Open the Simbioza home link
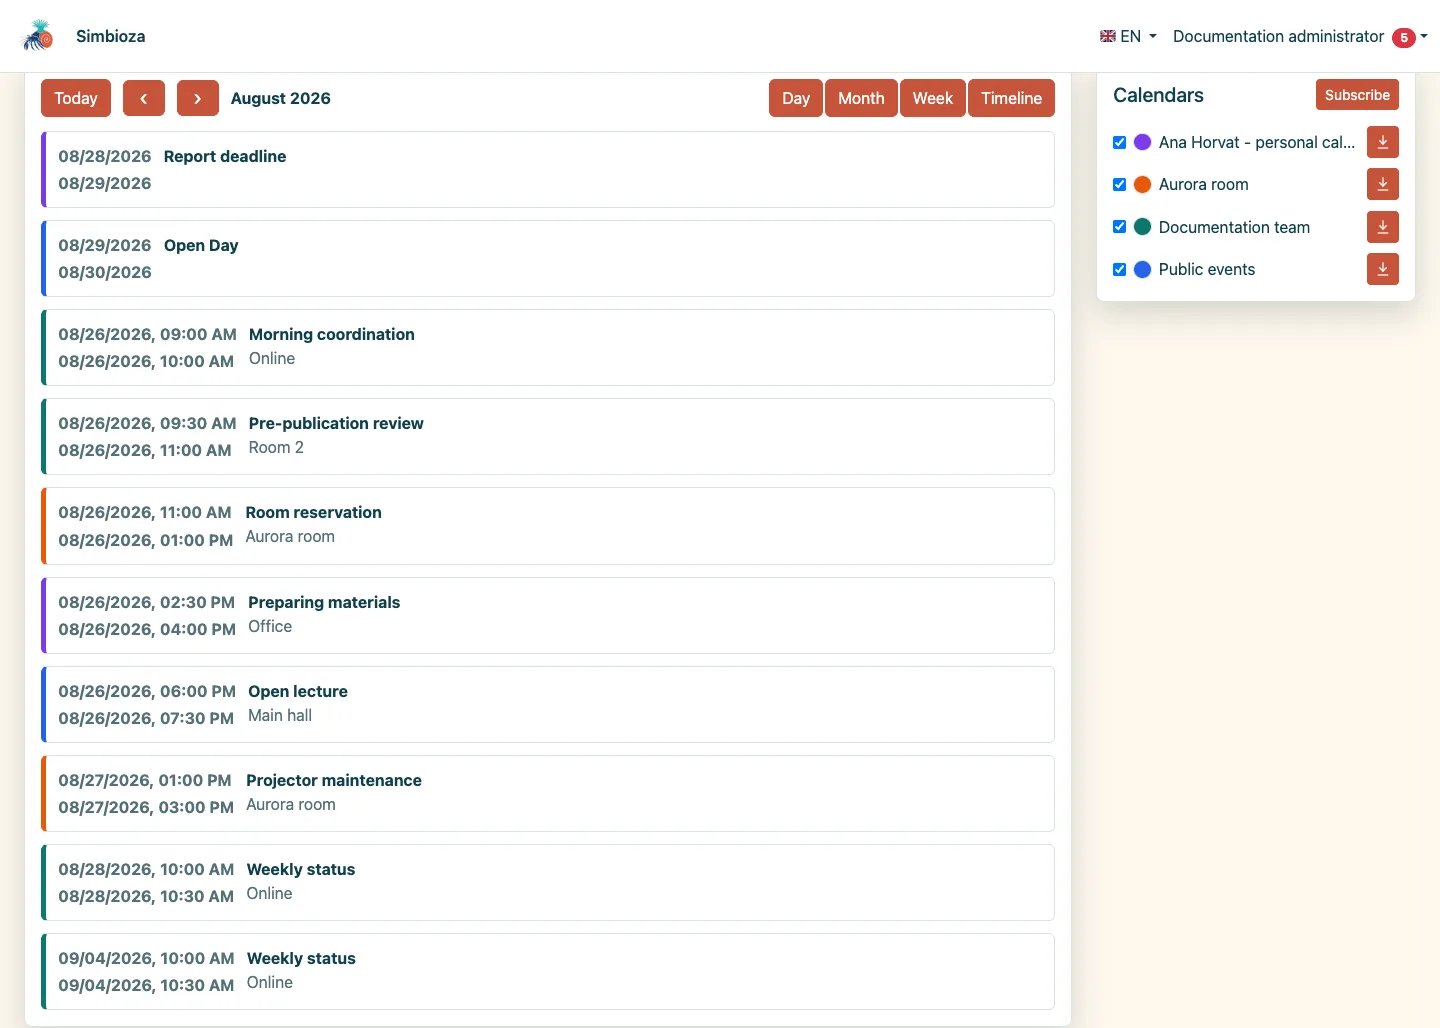Screen dimensions: 1440x1028 pyautogui.click(x=111, y=36)
